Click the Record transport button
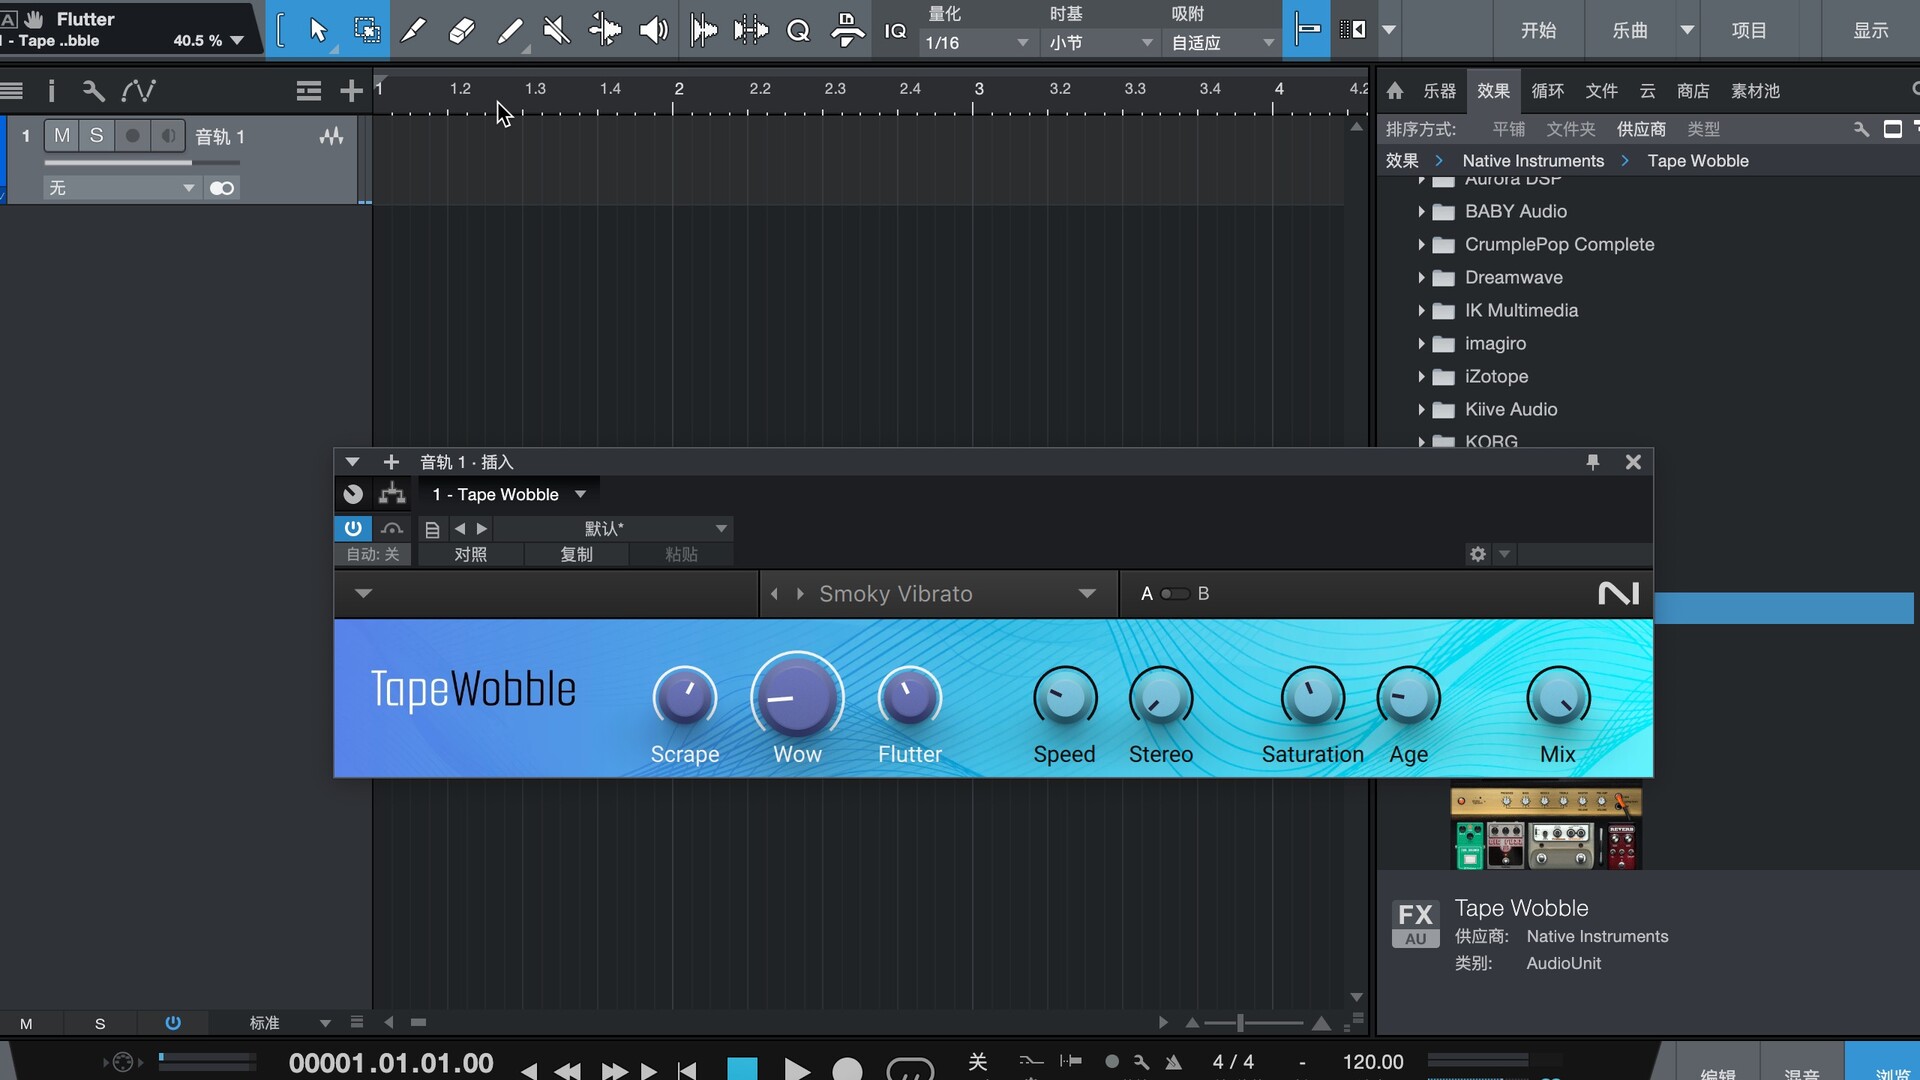The image size is (1920, 1080). 847,1069
